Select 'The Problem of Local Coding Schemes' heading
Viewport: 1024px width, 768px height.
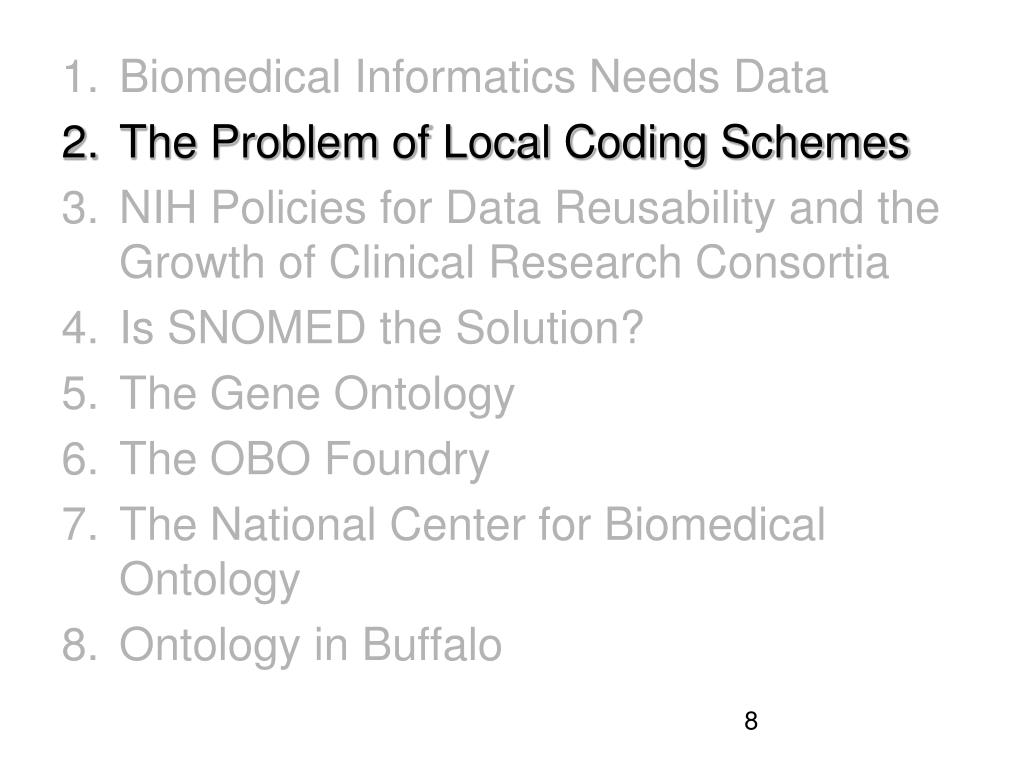515,144
